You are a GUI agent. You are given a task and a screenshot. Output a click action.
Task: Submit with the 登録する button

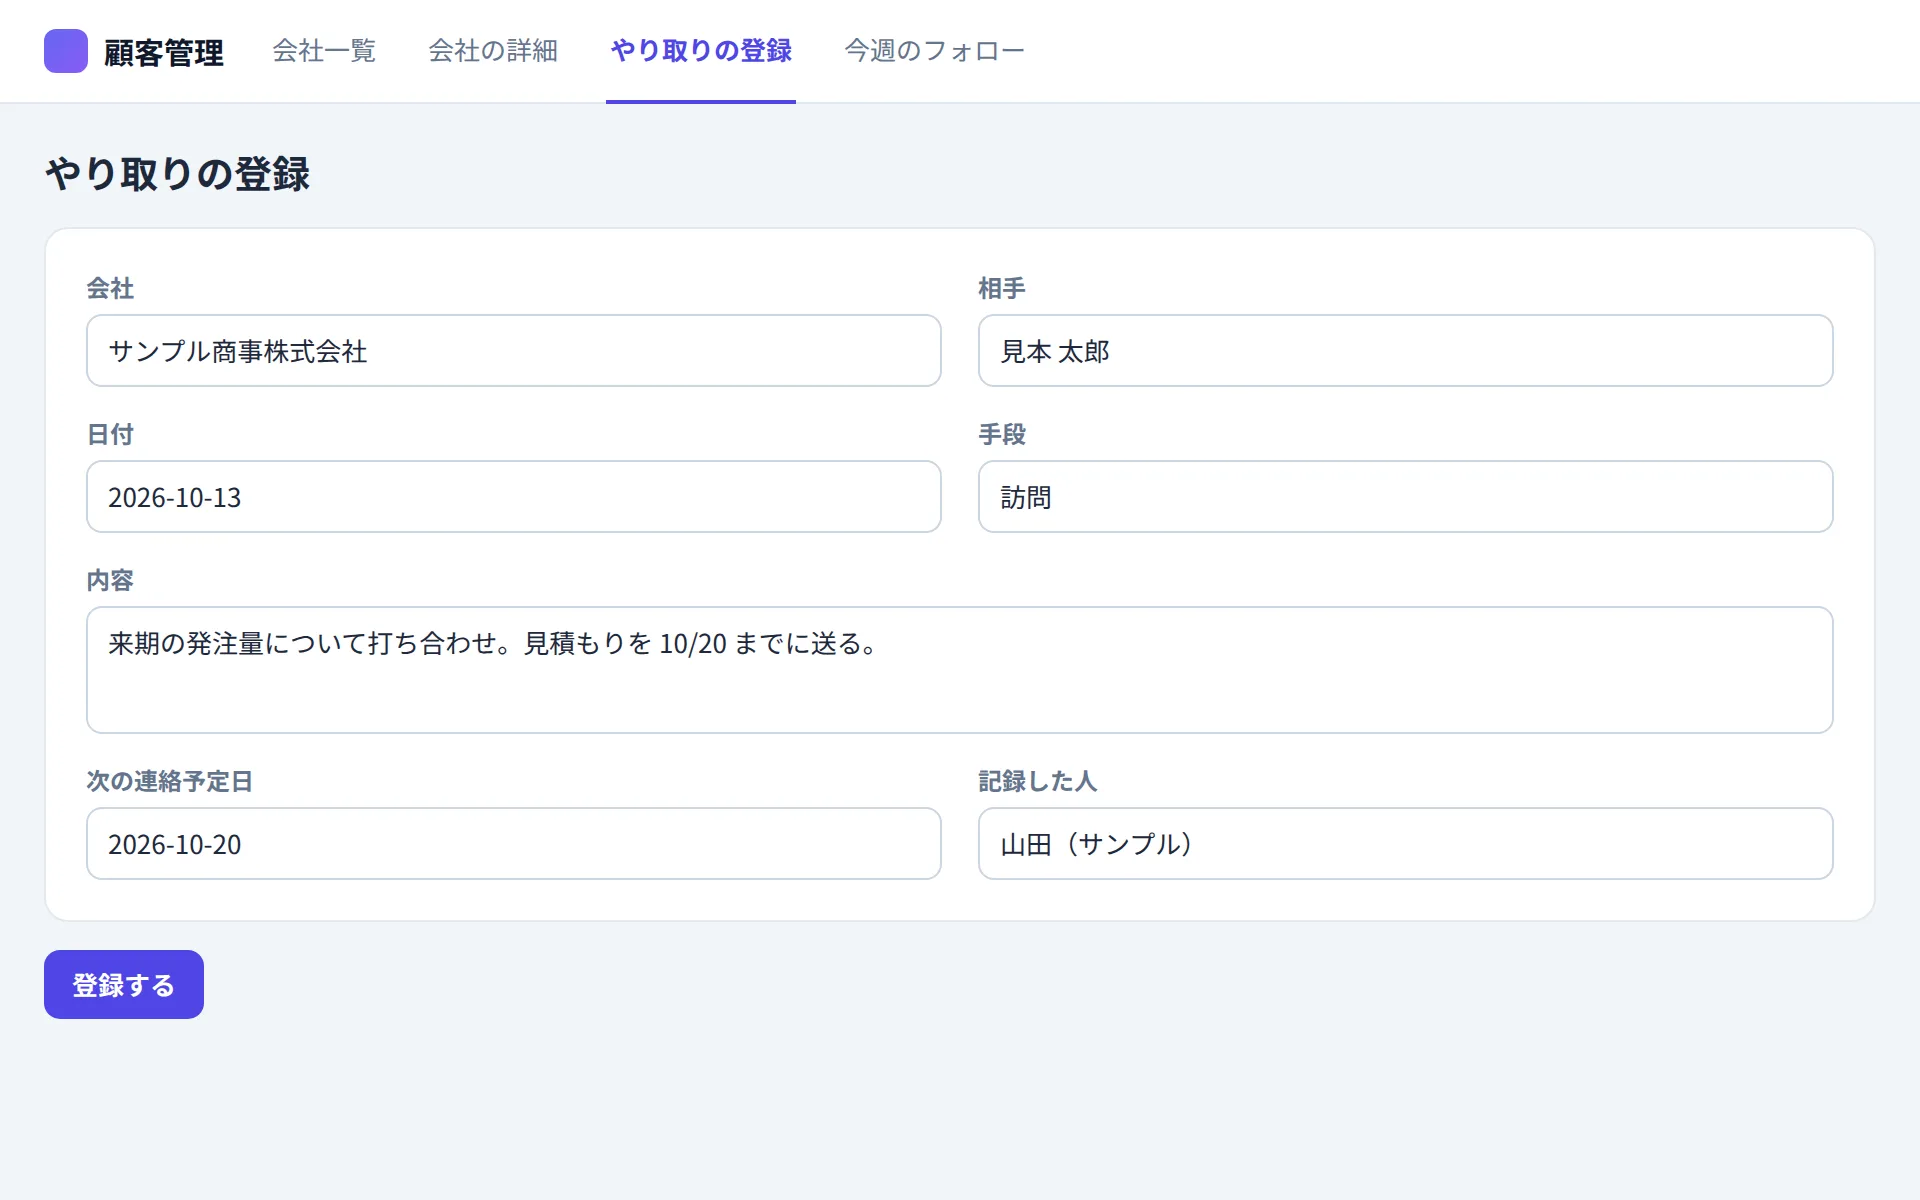(x=124, y=985)
